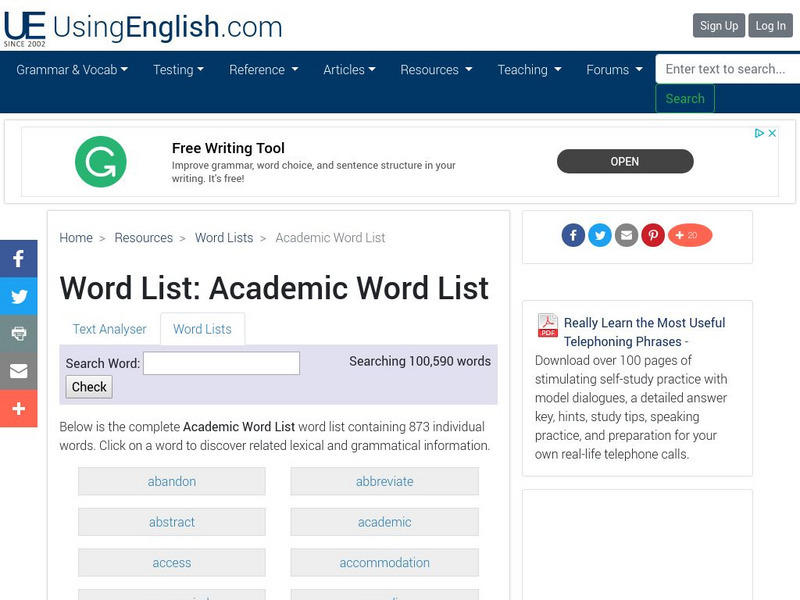
Task: Click the email icon in left sidebar
Action: point(18,371)
